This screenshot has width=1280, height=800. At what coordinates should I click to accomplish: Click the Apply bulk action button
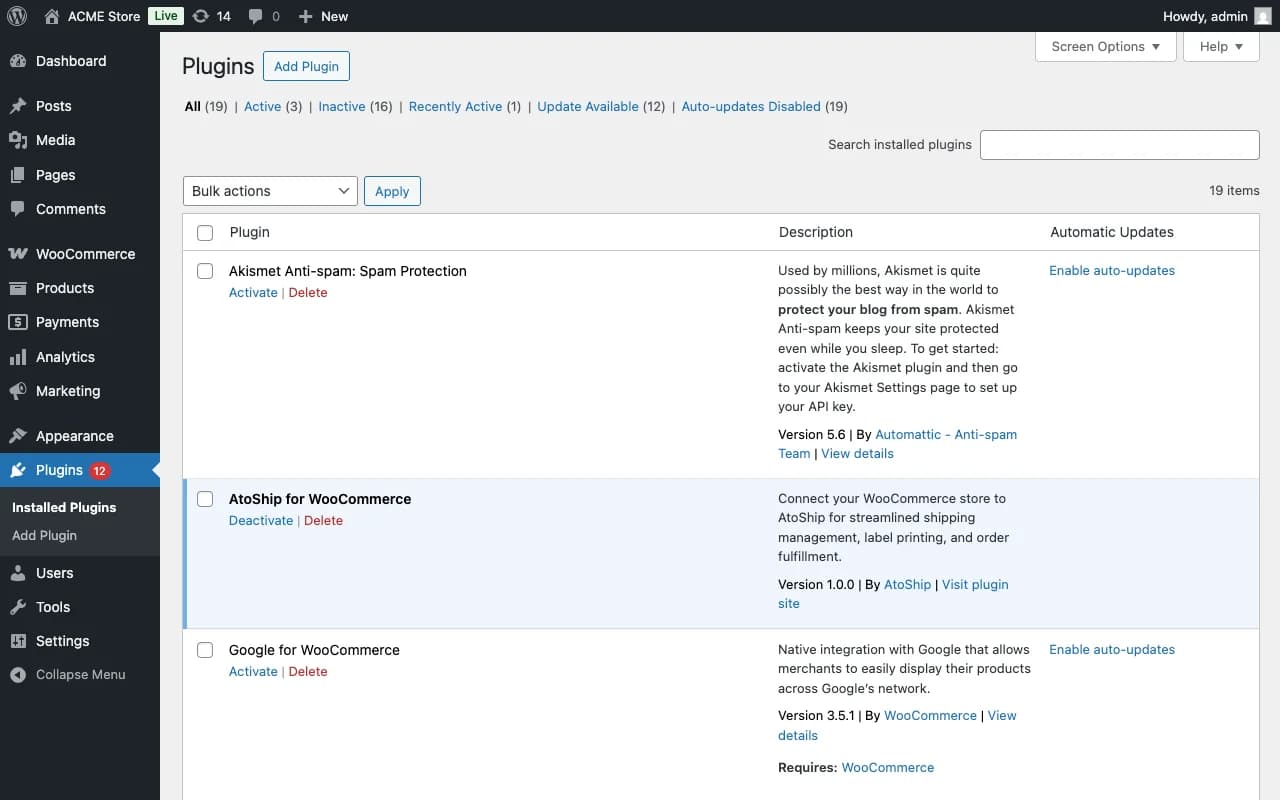coord(392,191)
